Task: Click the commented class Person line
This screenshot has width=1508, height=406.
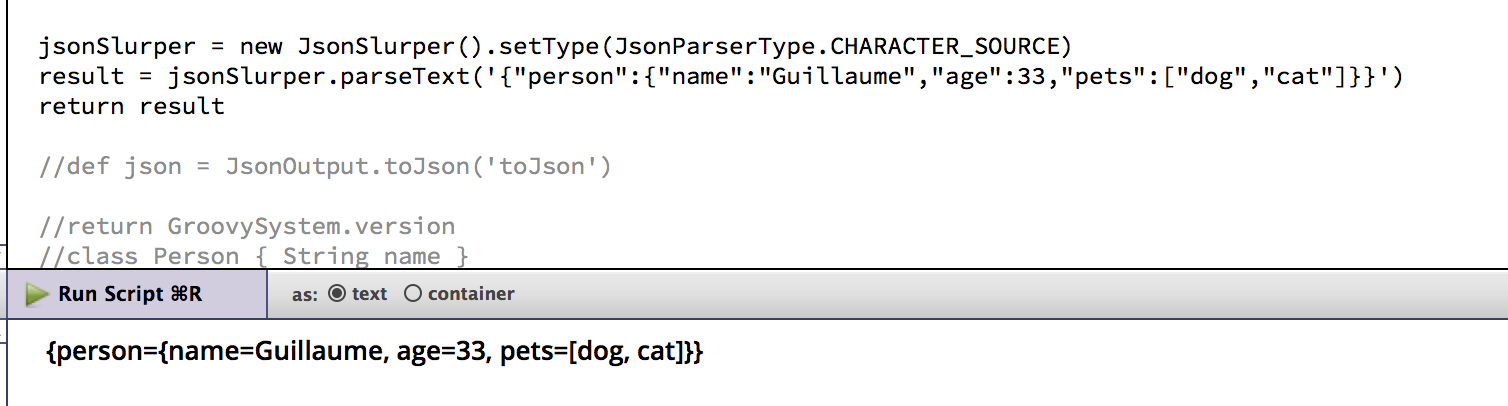Action: click(x=254, y=256)
